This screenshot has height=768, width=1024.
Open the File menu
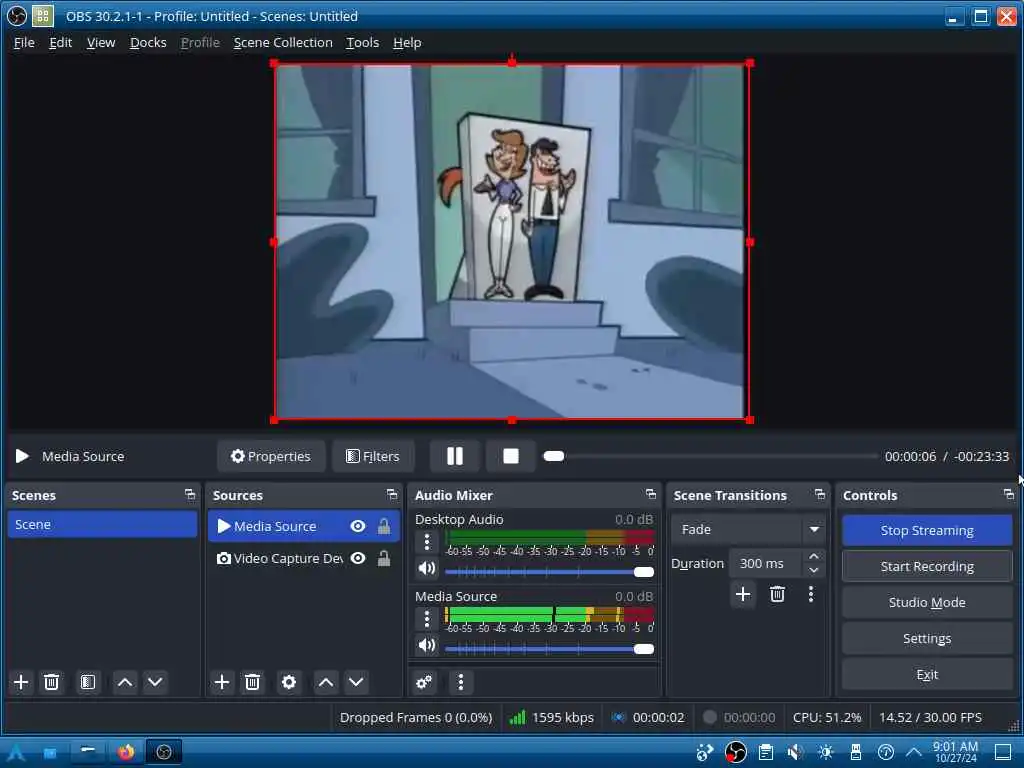[24, 42]
